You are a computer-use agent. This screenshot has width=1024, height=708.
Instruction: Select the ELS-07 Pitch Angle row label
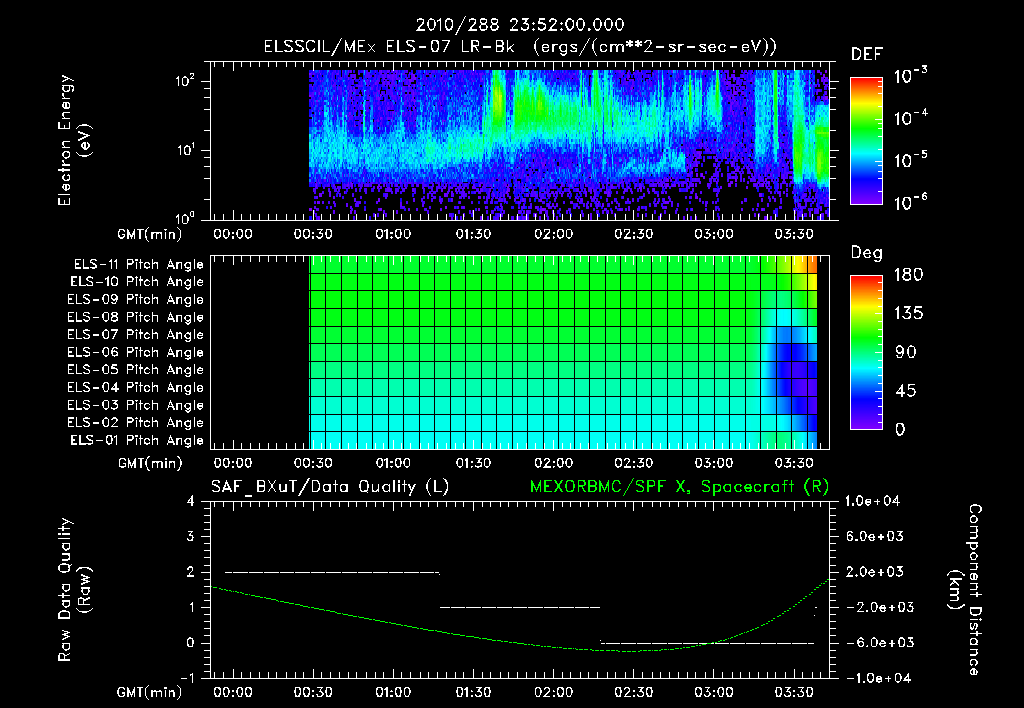[135, 335]
